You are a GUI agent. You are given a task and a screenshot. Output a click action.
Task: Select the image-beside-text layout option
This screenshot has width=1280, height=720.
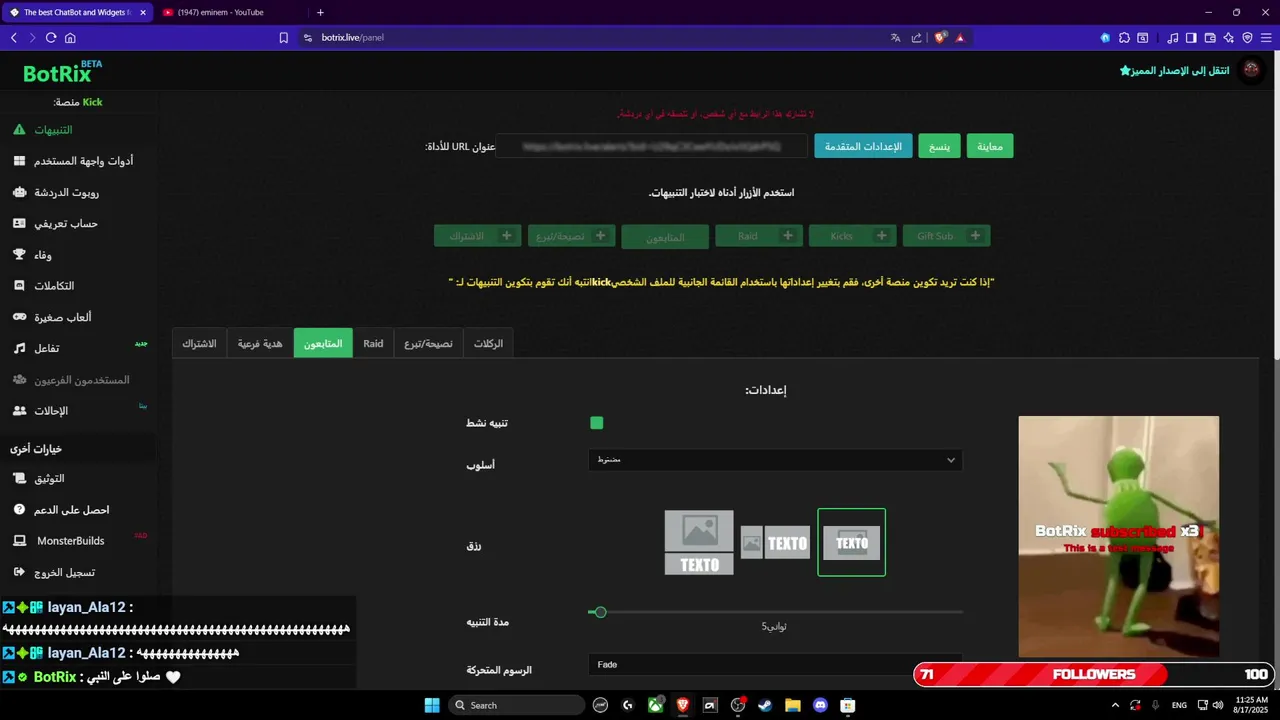point(775,543)
